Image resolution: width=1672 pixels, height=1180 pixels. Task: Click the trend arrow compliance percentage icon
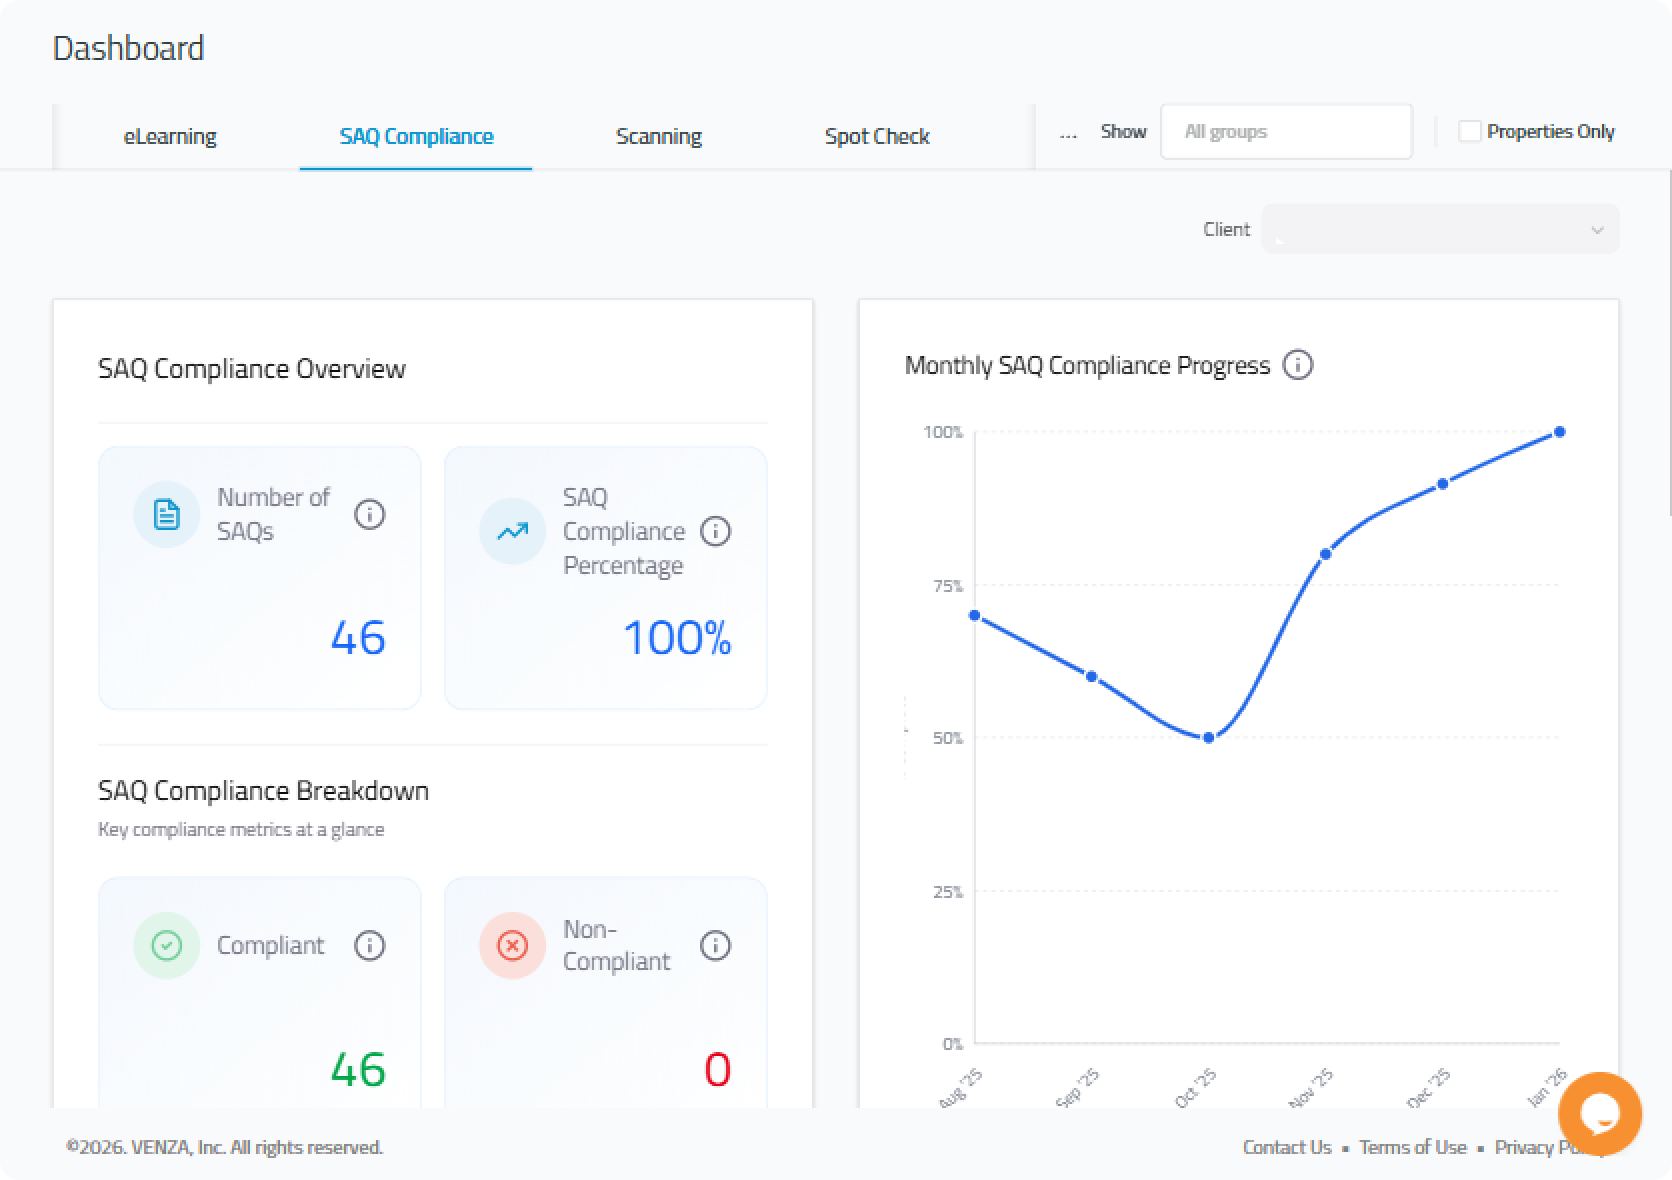pyautogui.click(x=512, y=531)
